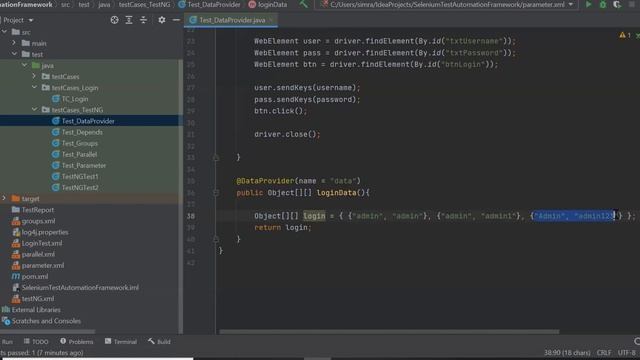
Task: Run with coverage icon
Action: pyautogui.click(x=617, y=4)
